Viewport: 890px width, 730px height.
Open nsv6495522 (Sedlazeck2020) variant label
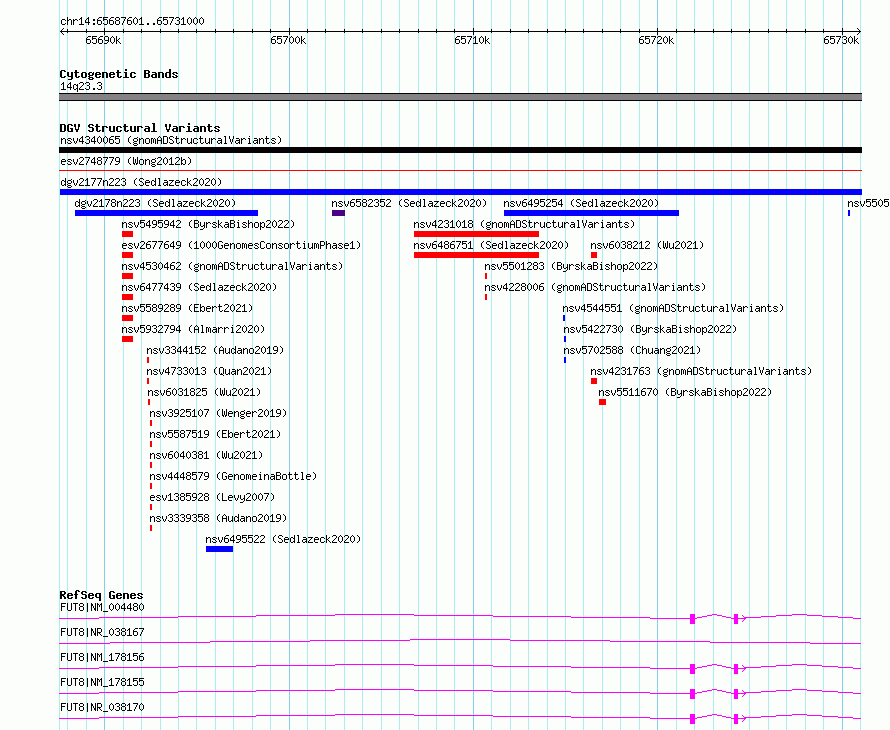tap(283, 539)
